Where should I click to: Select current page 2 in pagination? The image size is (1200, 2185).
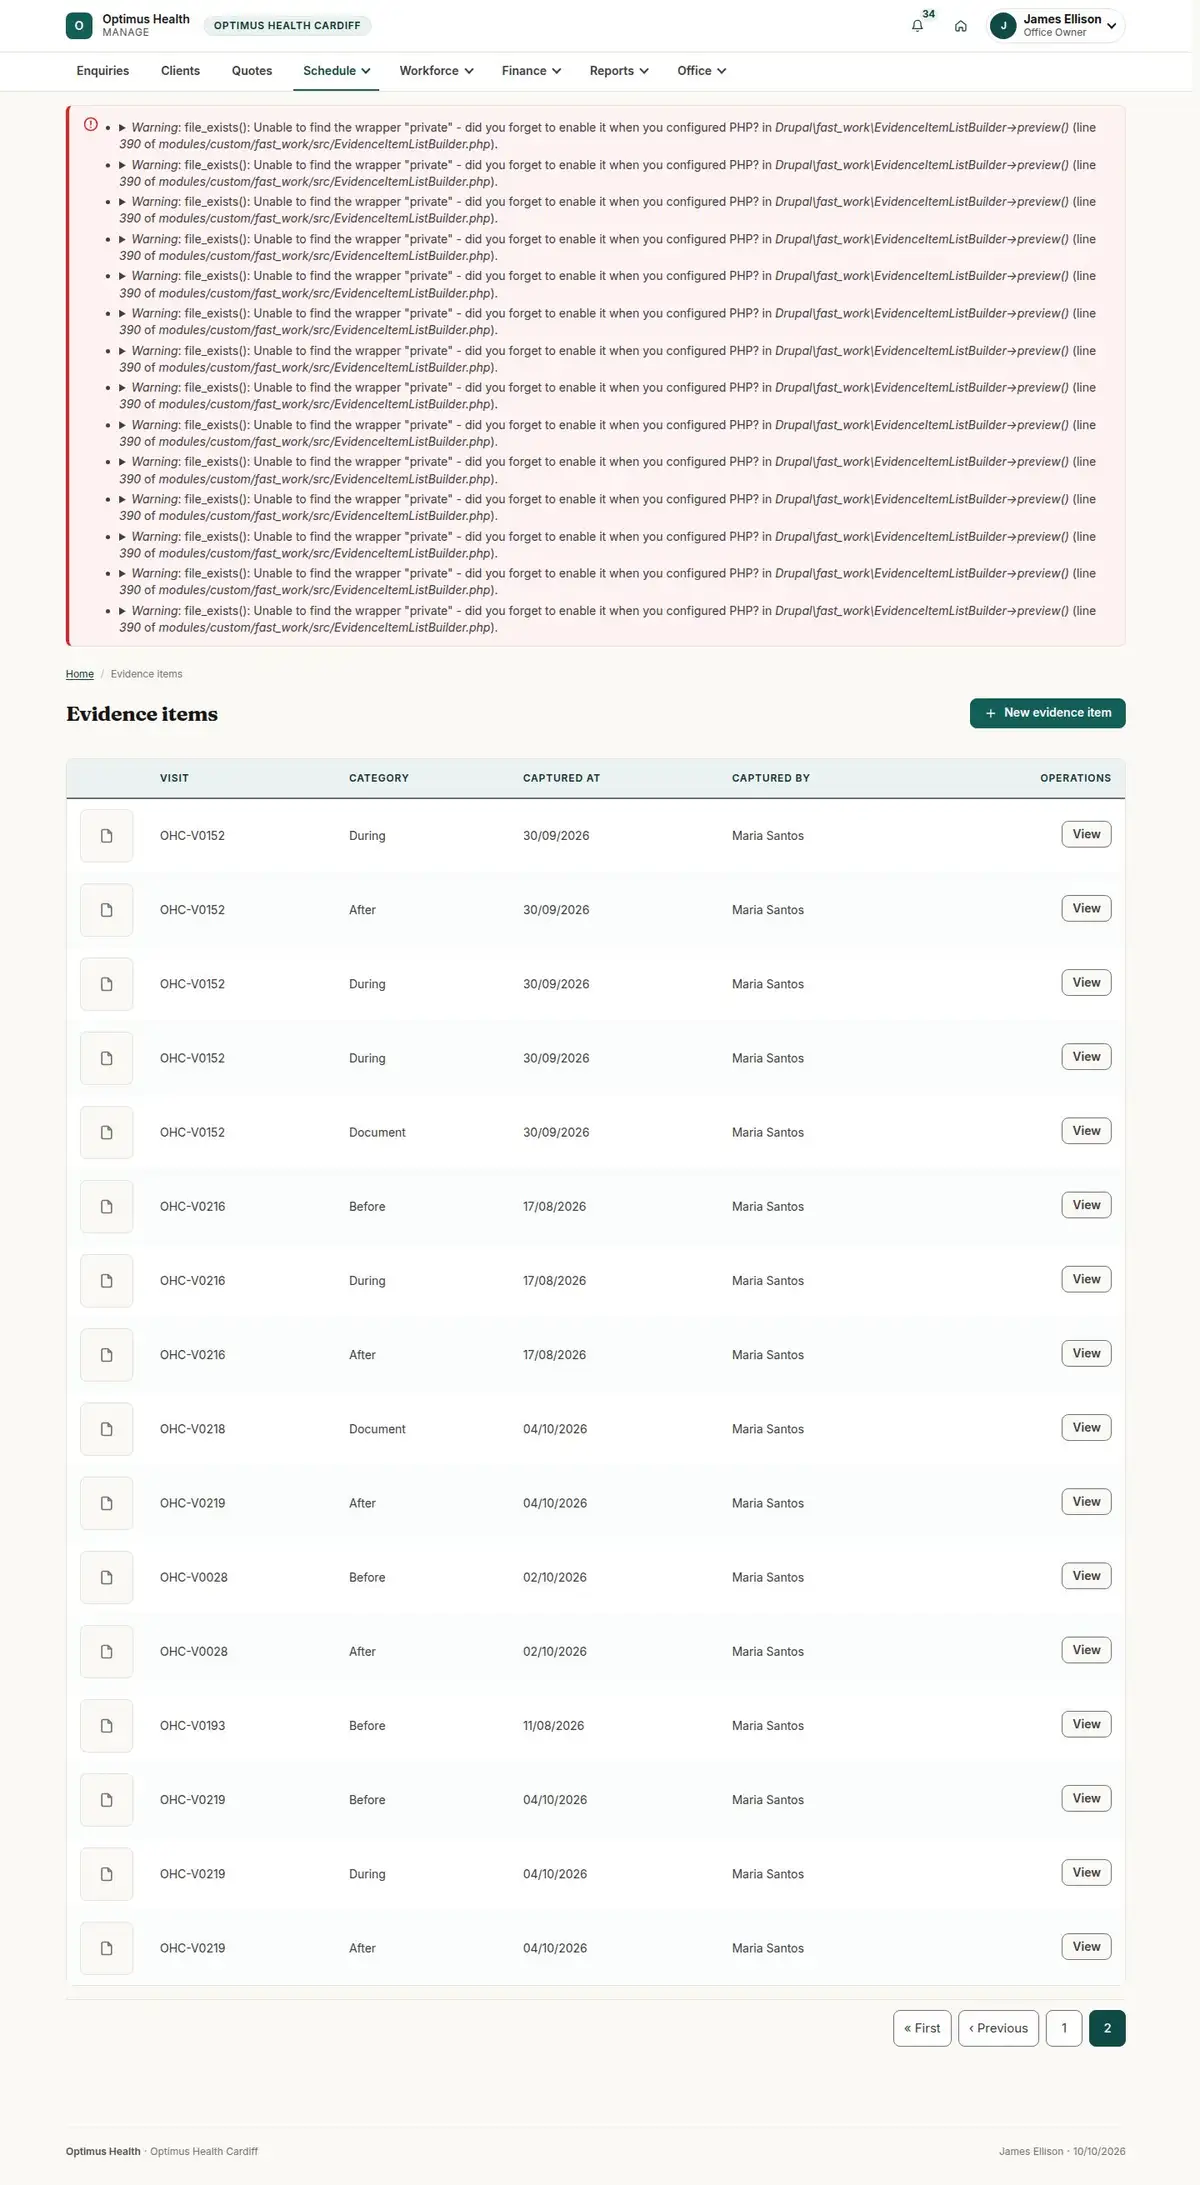pyautogui.click(x=1107, y=2028)
